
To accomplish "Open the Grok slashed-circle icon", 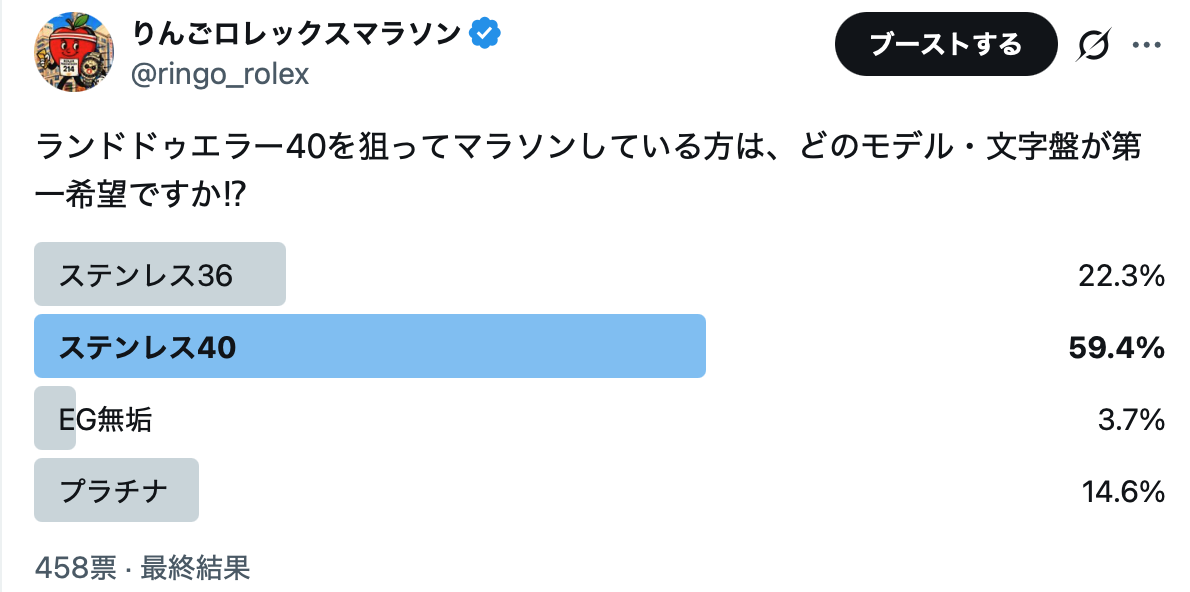I will click(1094, 45).
